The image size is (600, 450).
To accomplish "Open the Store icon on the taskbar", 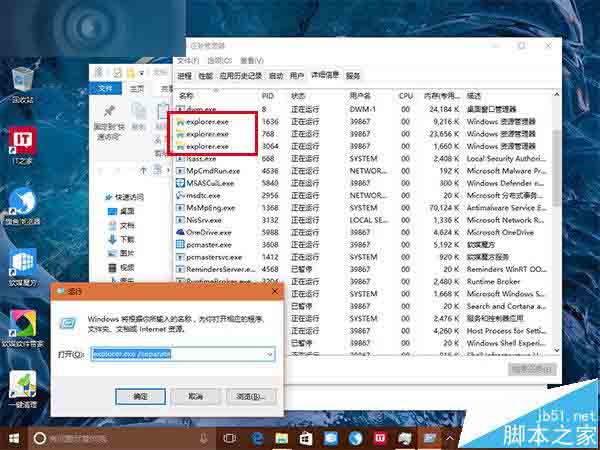I will tap(306, 439).
